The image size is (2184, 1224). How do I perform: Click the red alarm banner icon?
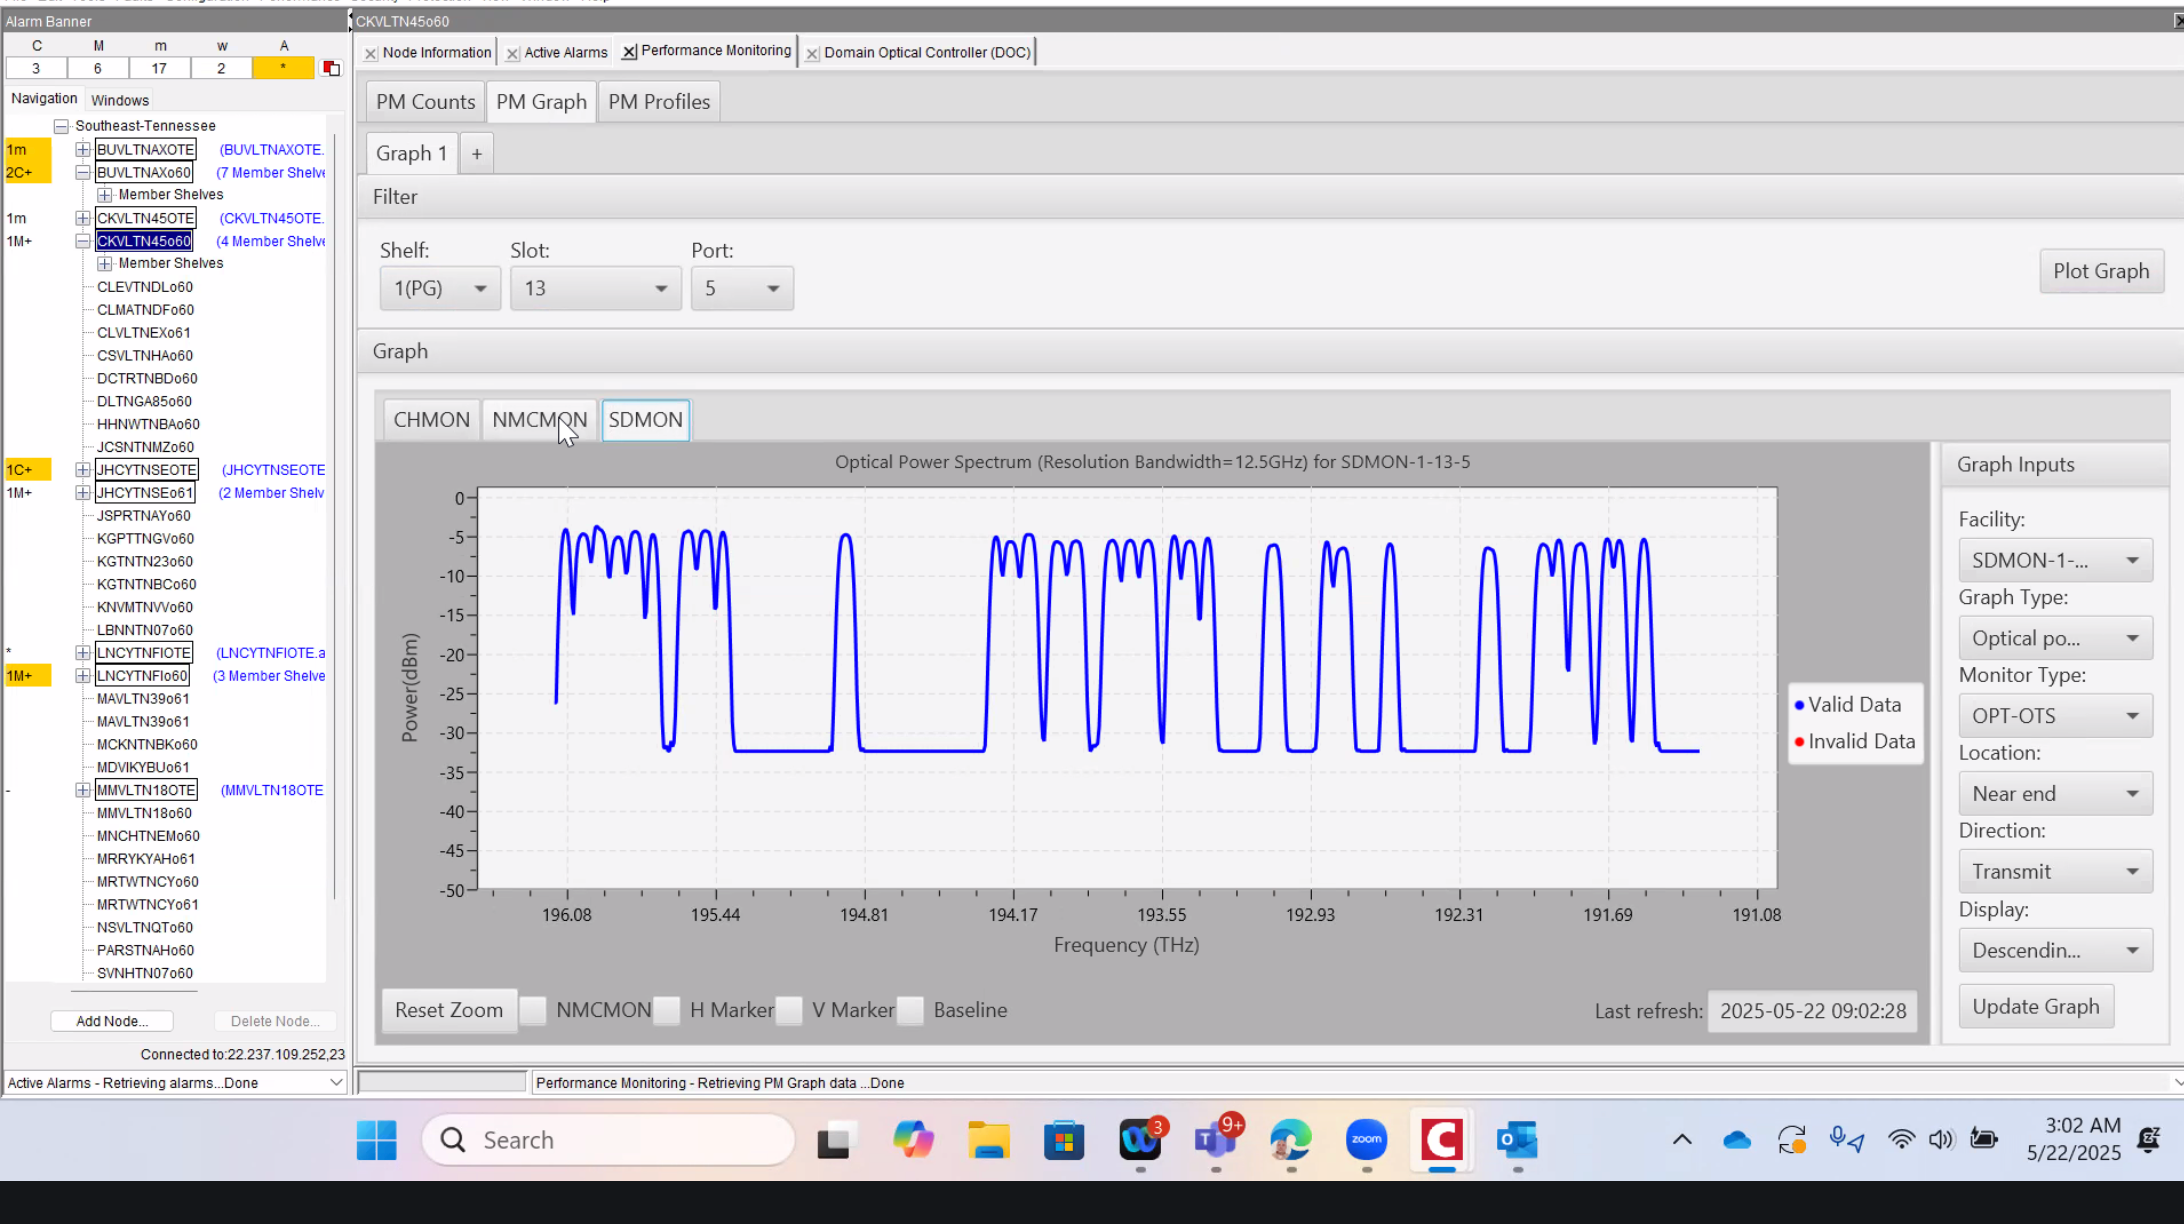(x=331, y=68)
